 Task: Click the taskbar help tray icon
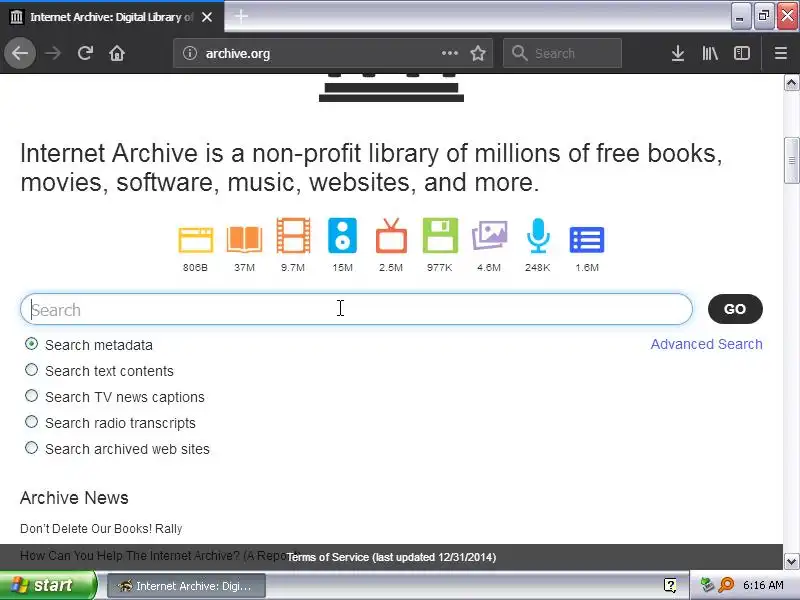pos(670,585)
